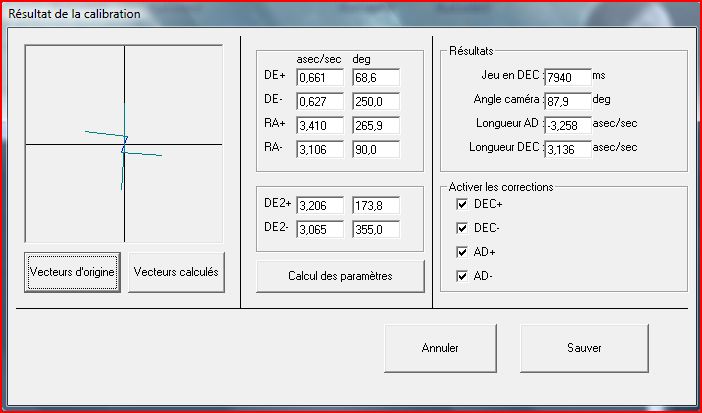702x413 pixels.
Task: Click the DE2+ row label
Action: point(278,203)
